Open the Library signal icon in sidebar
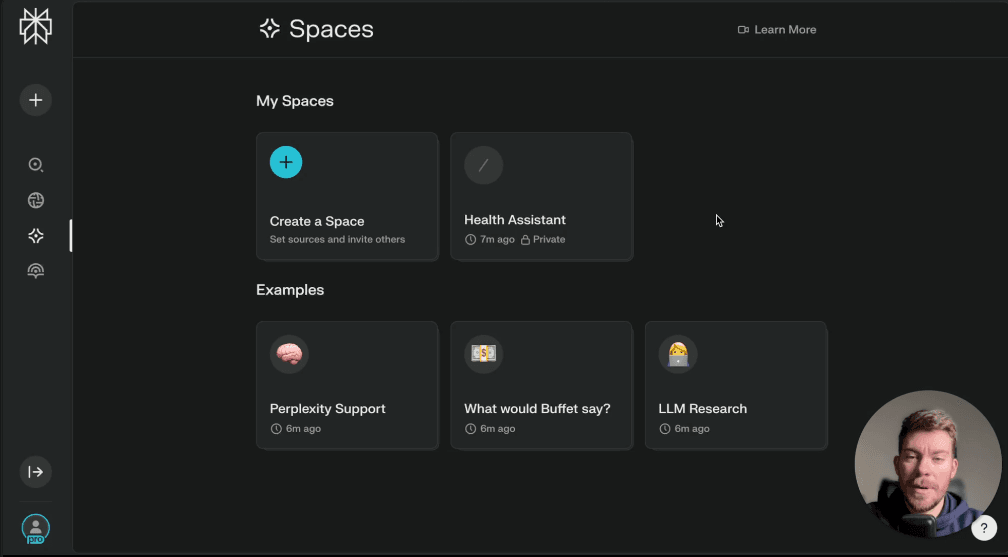The height and width of the screenshot is (557, 1008). click(35, 271)
